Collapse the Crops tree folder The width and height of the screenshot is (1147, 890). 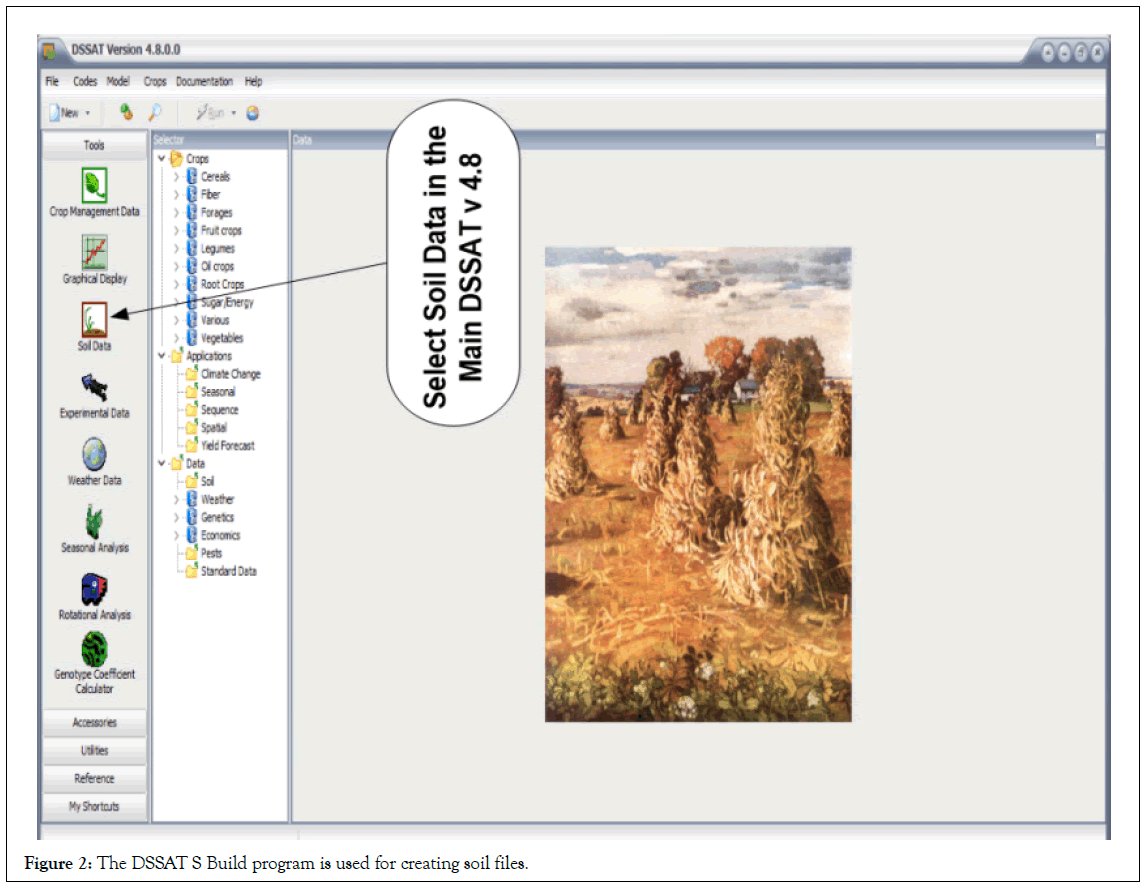pos(161,159)
